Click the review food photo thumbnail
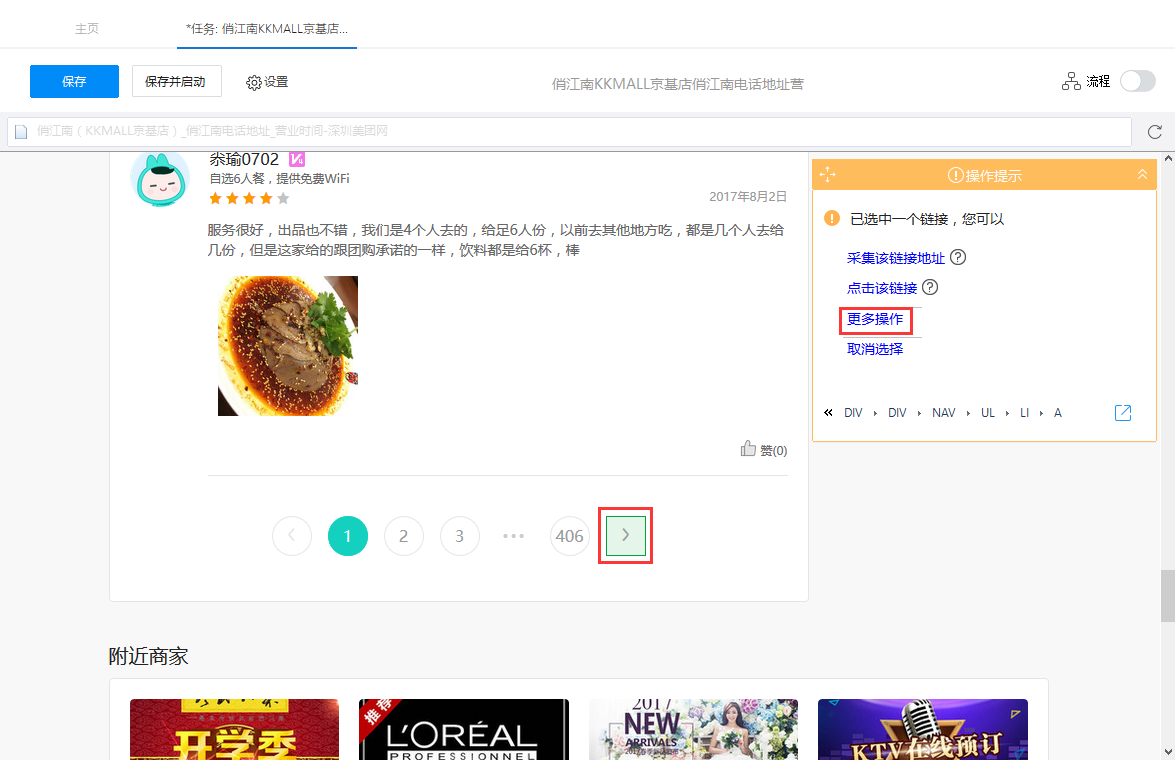This screenshot has height=766, width=1175. [x=288, y=346]
